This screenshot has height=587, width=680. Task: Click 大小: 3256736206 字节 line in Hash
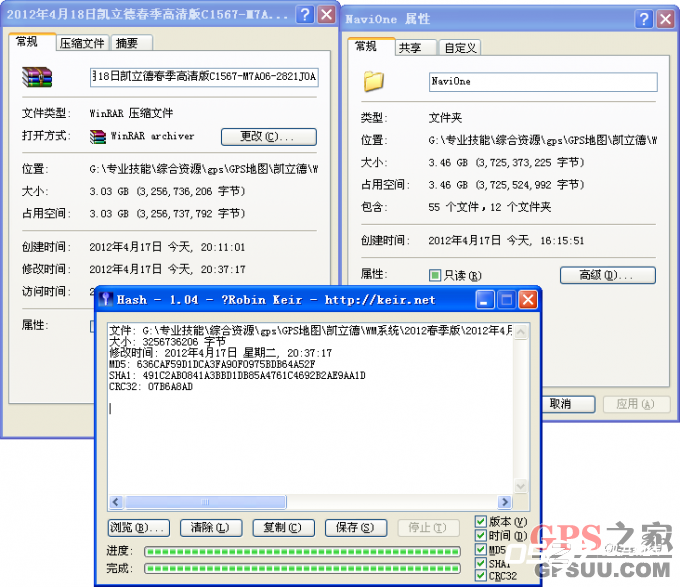click(x=167, y=342)
